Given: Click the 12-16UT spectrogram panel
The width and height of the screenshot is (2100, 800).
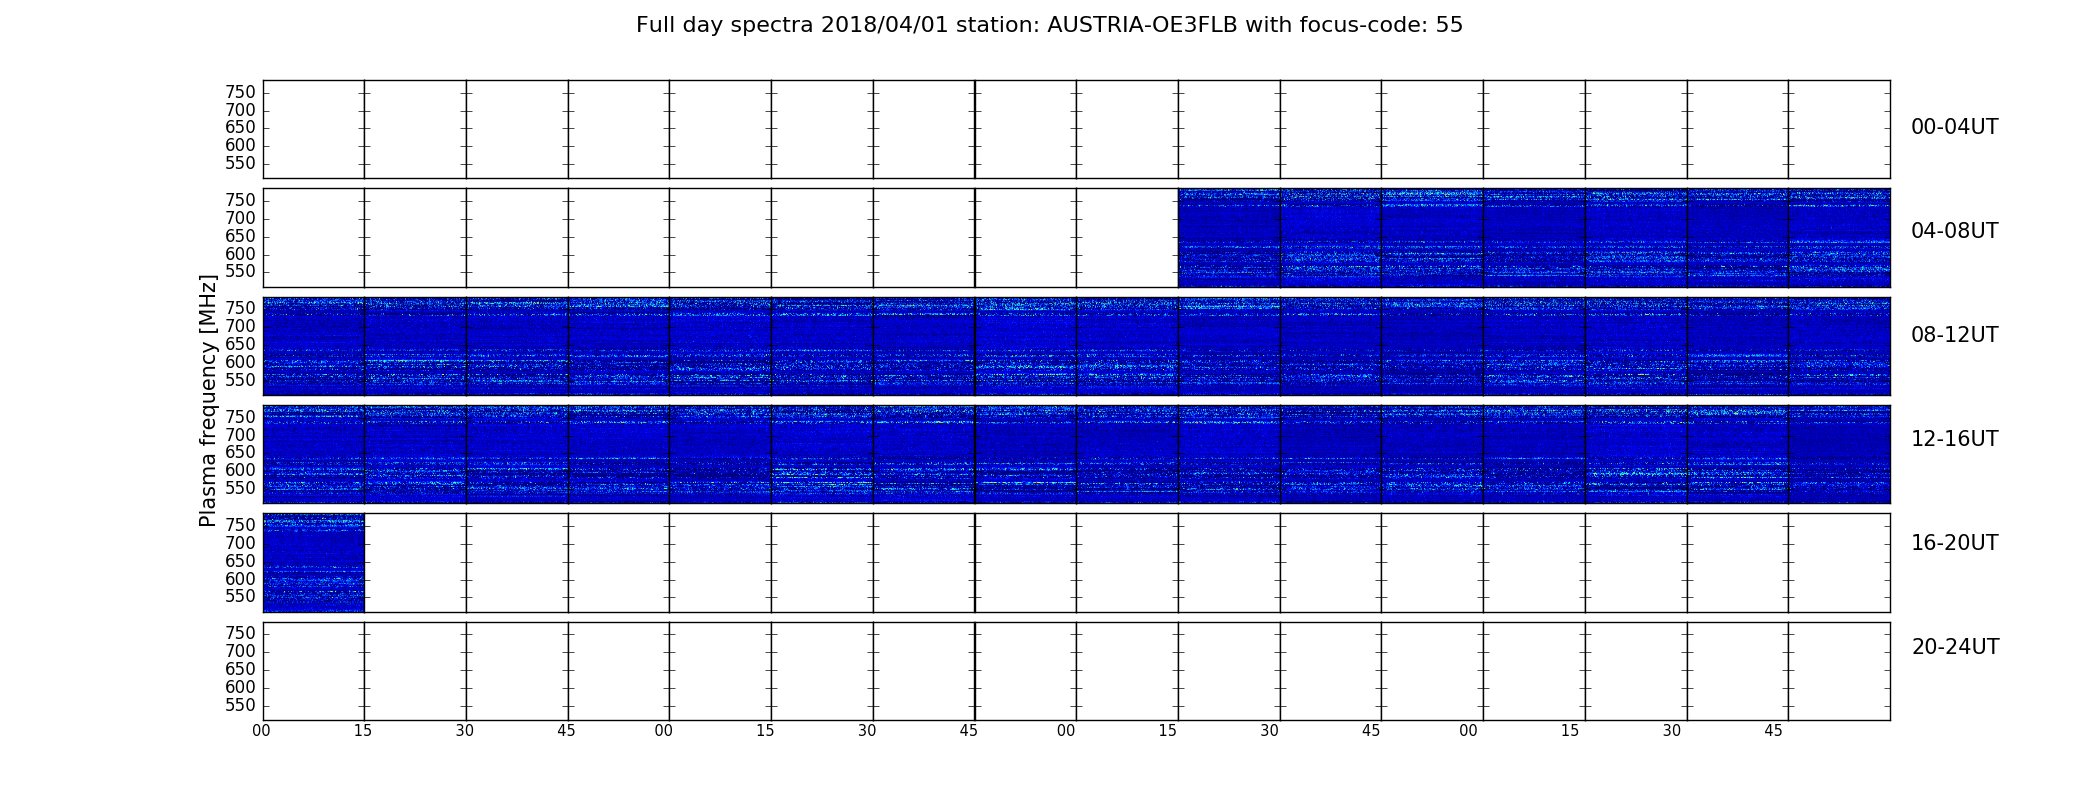Looking at the screenshot, I should pyautogui.click(x=1076, y=454).
